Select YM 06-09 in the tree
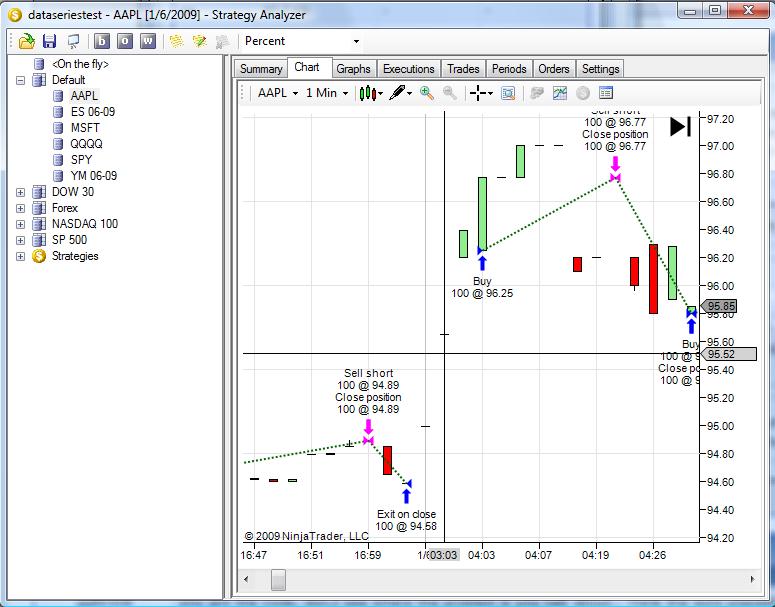Viewport: 775px width, 607px height. click(94, 176)
